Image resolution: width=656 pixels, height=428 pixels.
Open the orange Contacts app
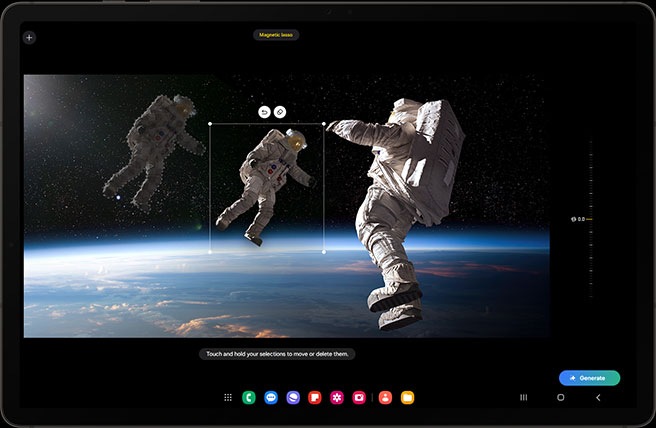click(x=385, y=397)
